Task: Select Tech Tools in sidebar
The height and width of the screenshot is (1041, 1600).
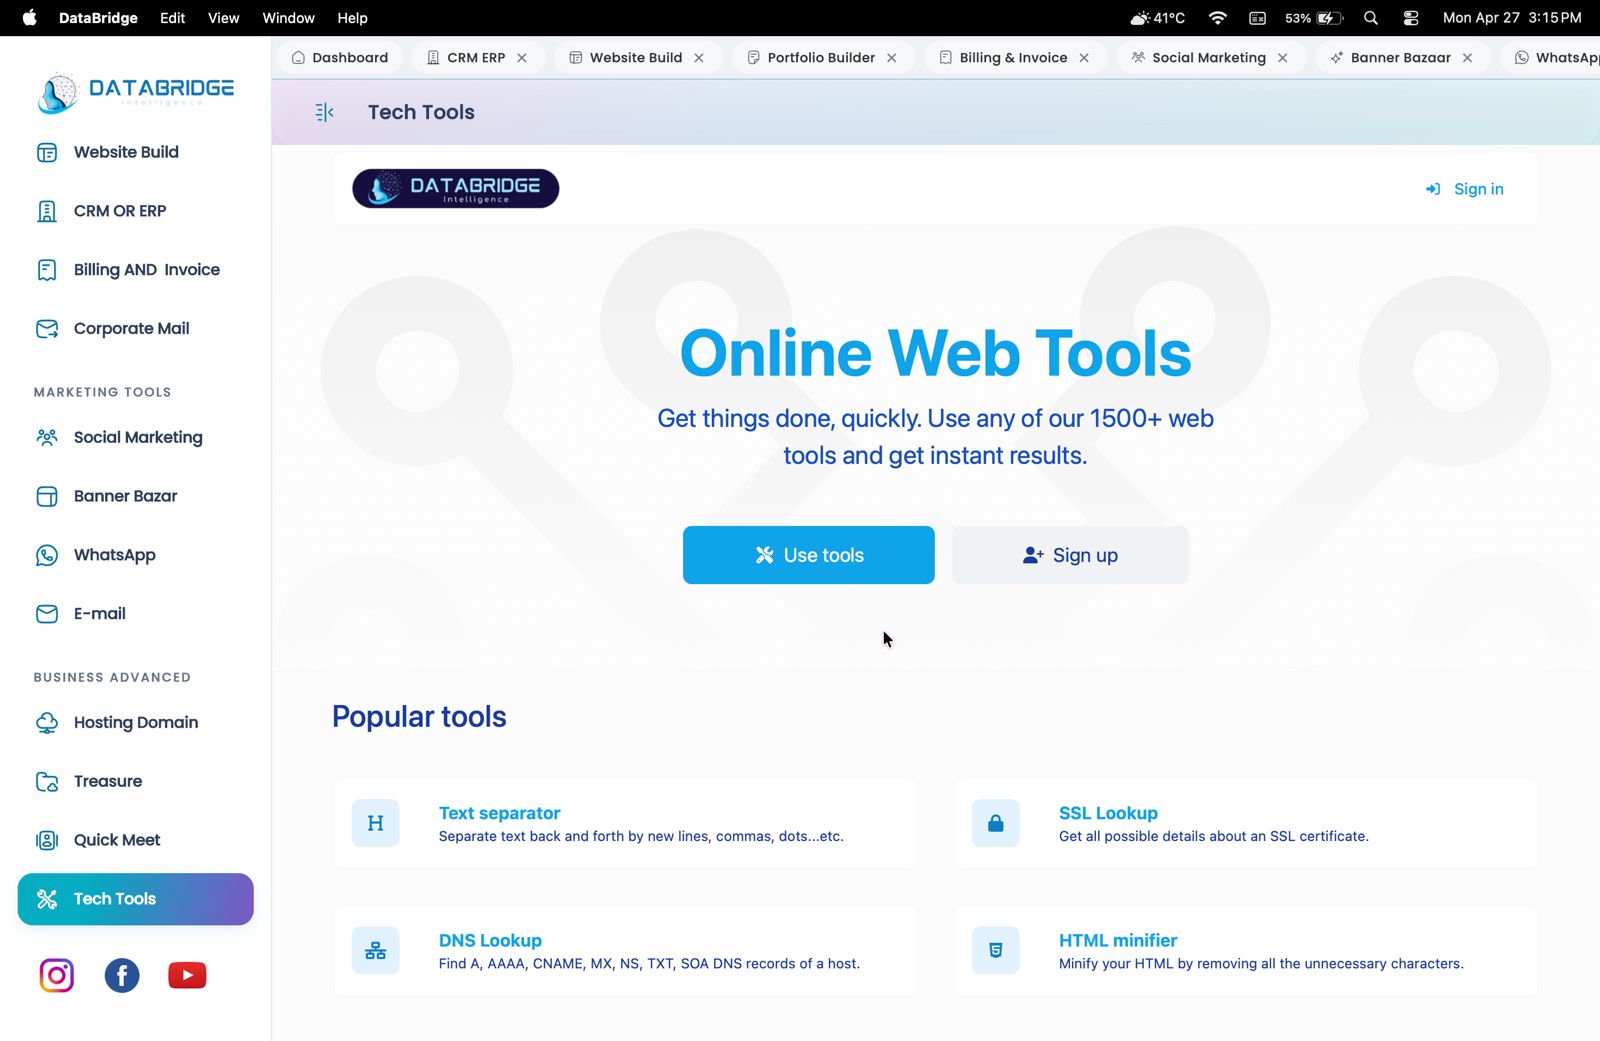Action: [136, 899]
